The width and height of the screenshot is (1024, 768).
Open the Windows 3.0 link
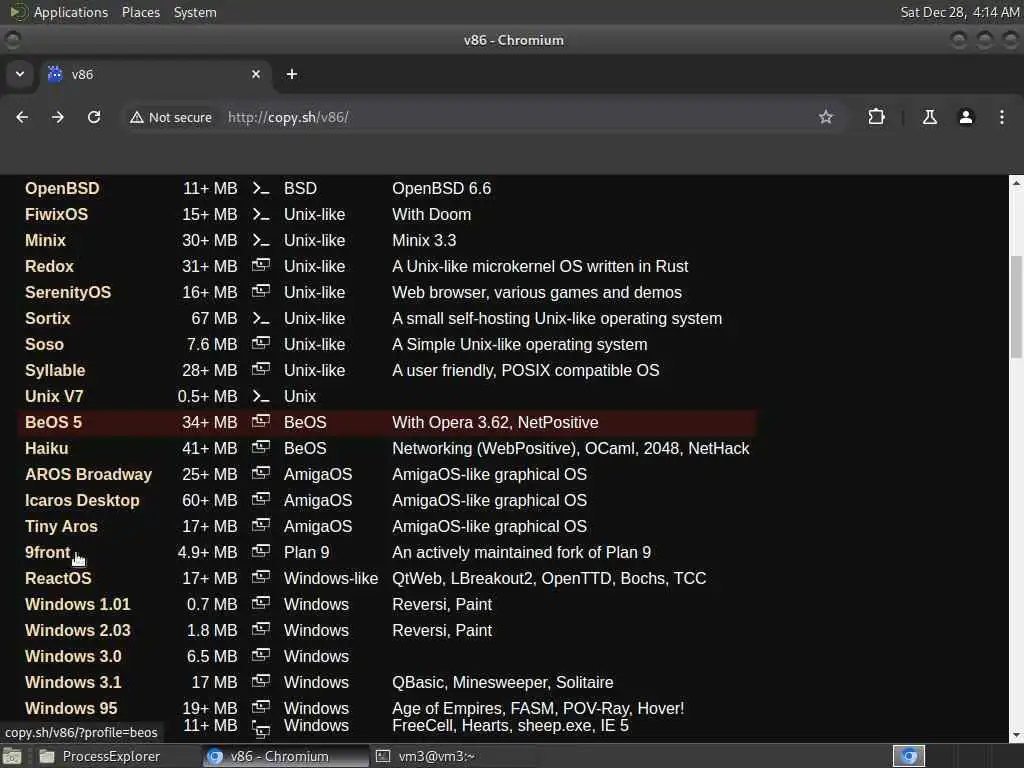tap(73, 656)
